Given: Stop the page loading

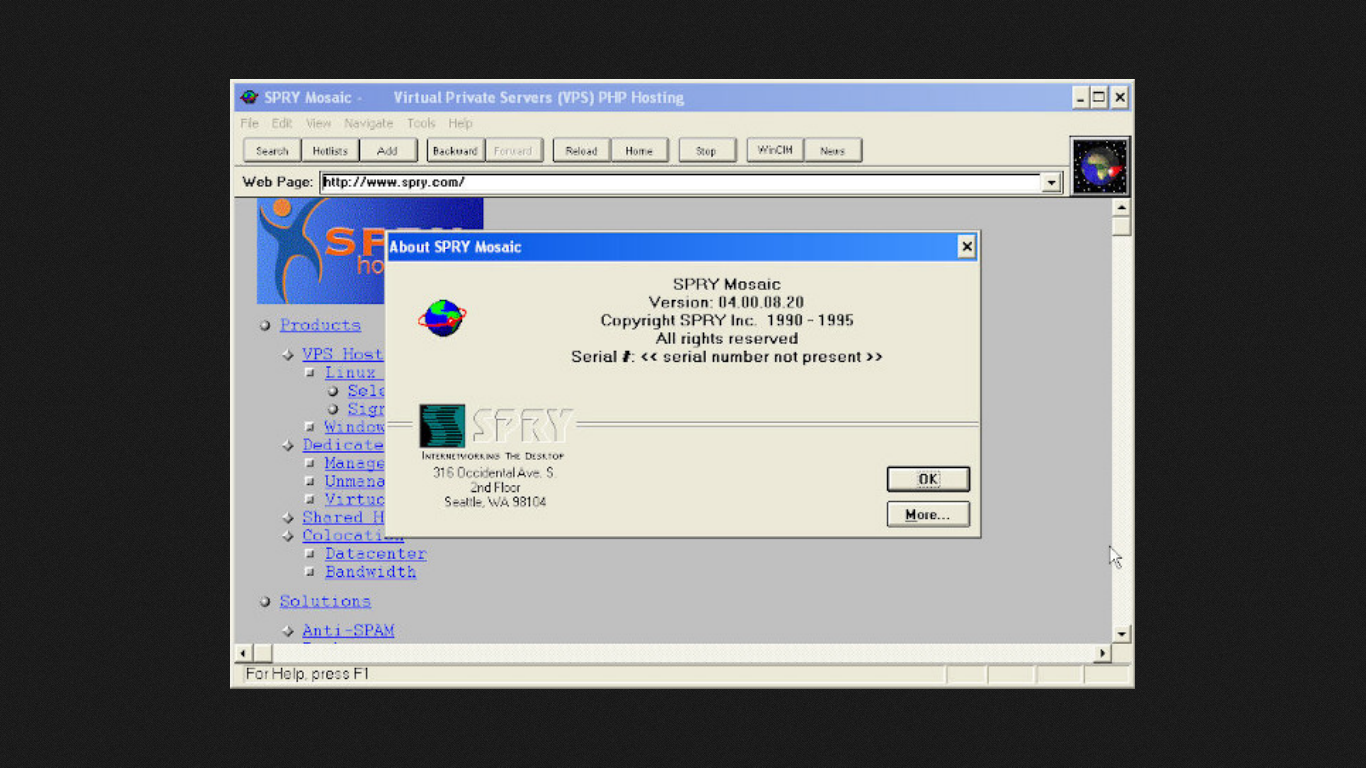Looking at the screenshot, I should [x=706, y=151].
